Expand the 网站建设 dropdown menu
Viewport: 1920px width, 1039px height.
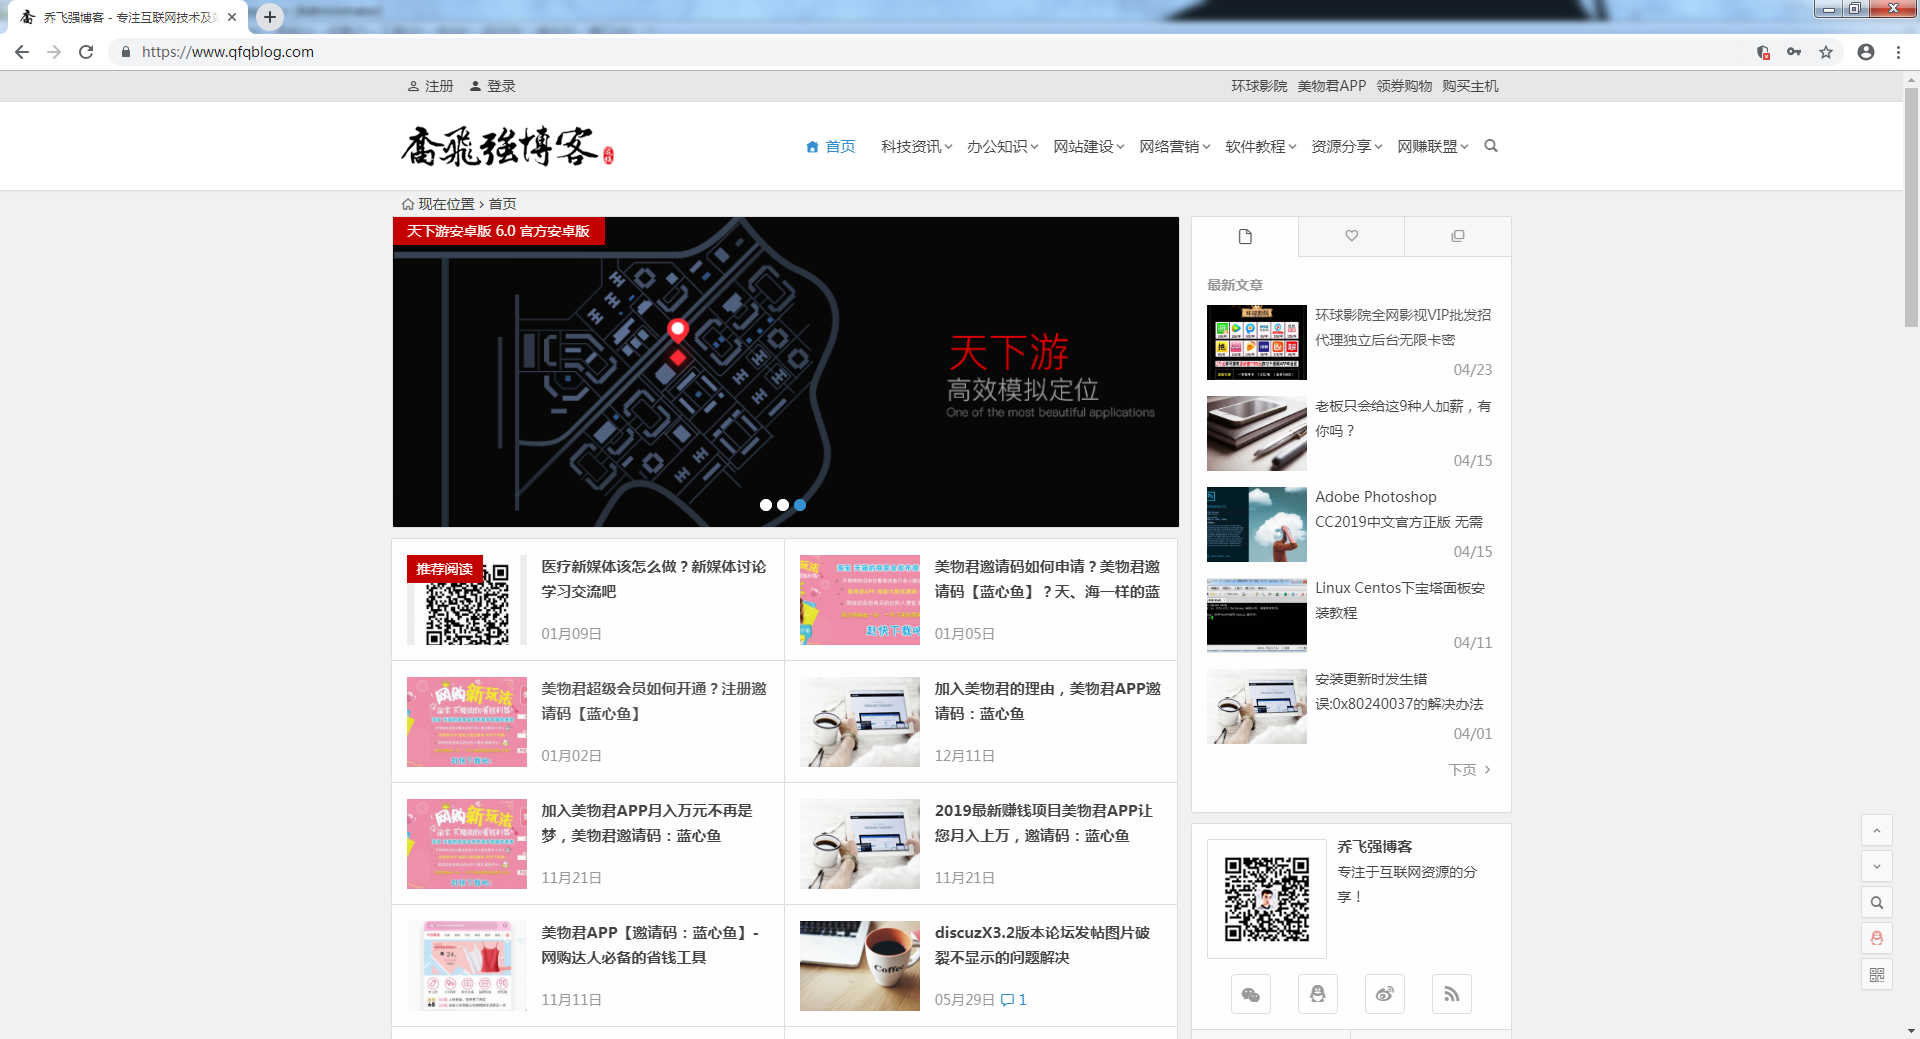tap(1088, 147)
